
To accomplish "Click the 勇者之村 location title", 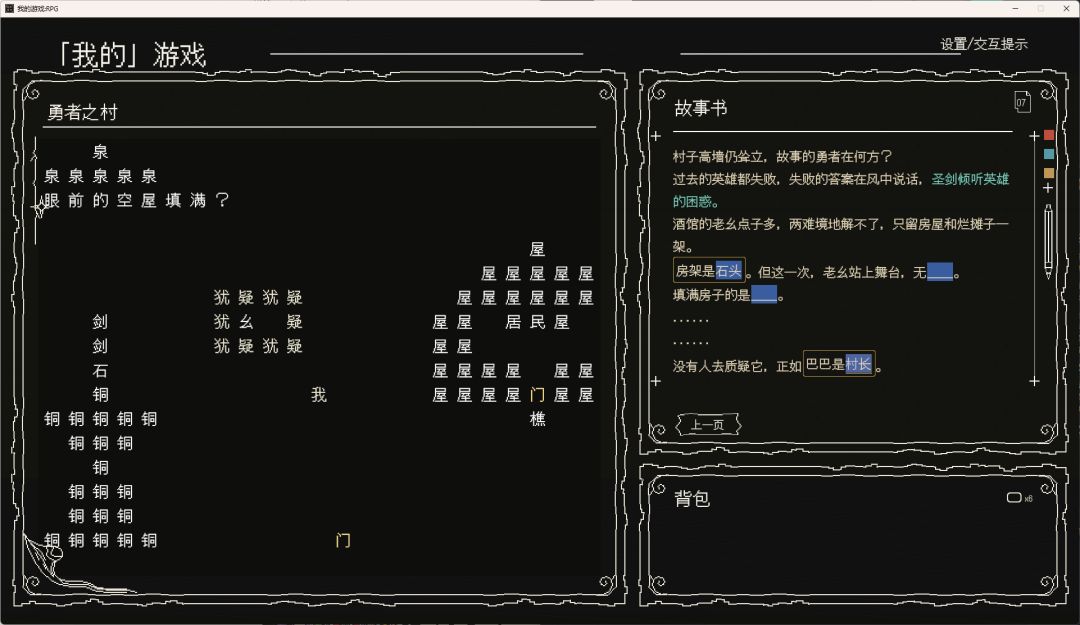I will tap(83, 112).
